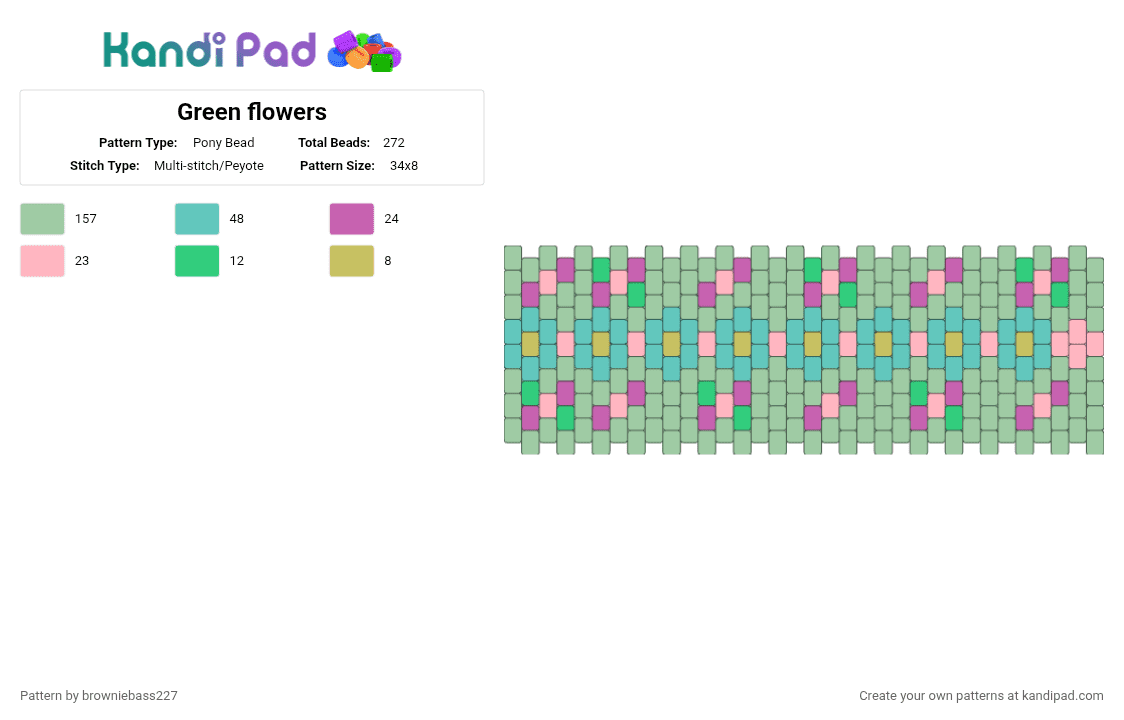Click the bead count 157
The width and height of the screenshot is (1124, 720).
tap(85, 219)
